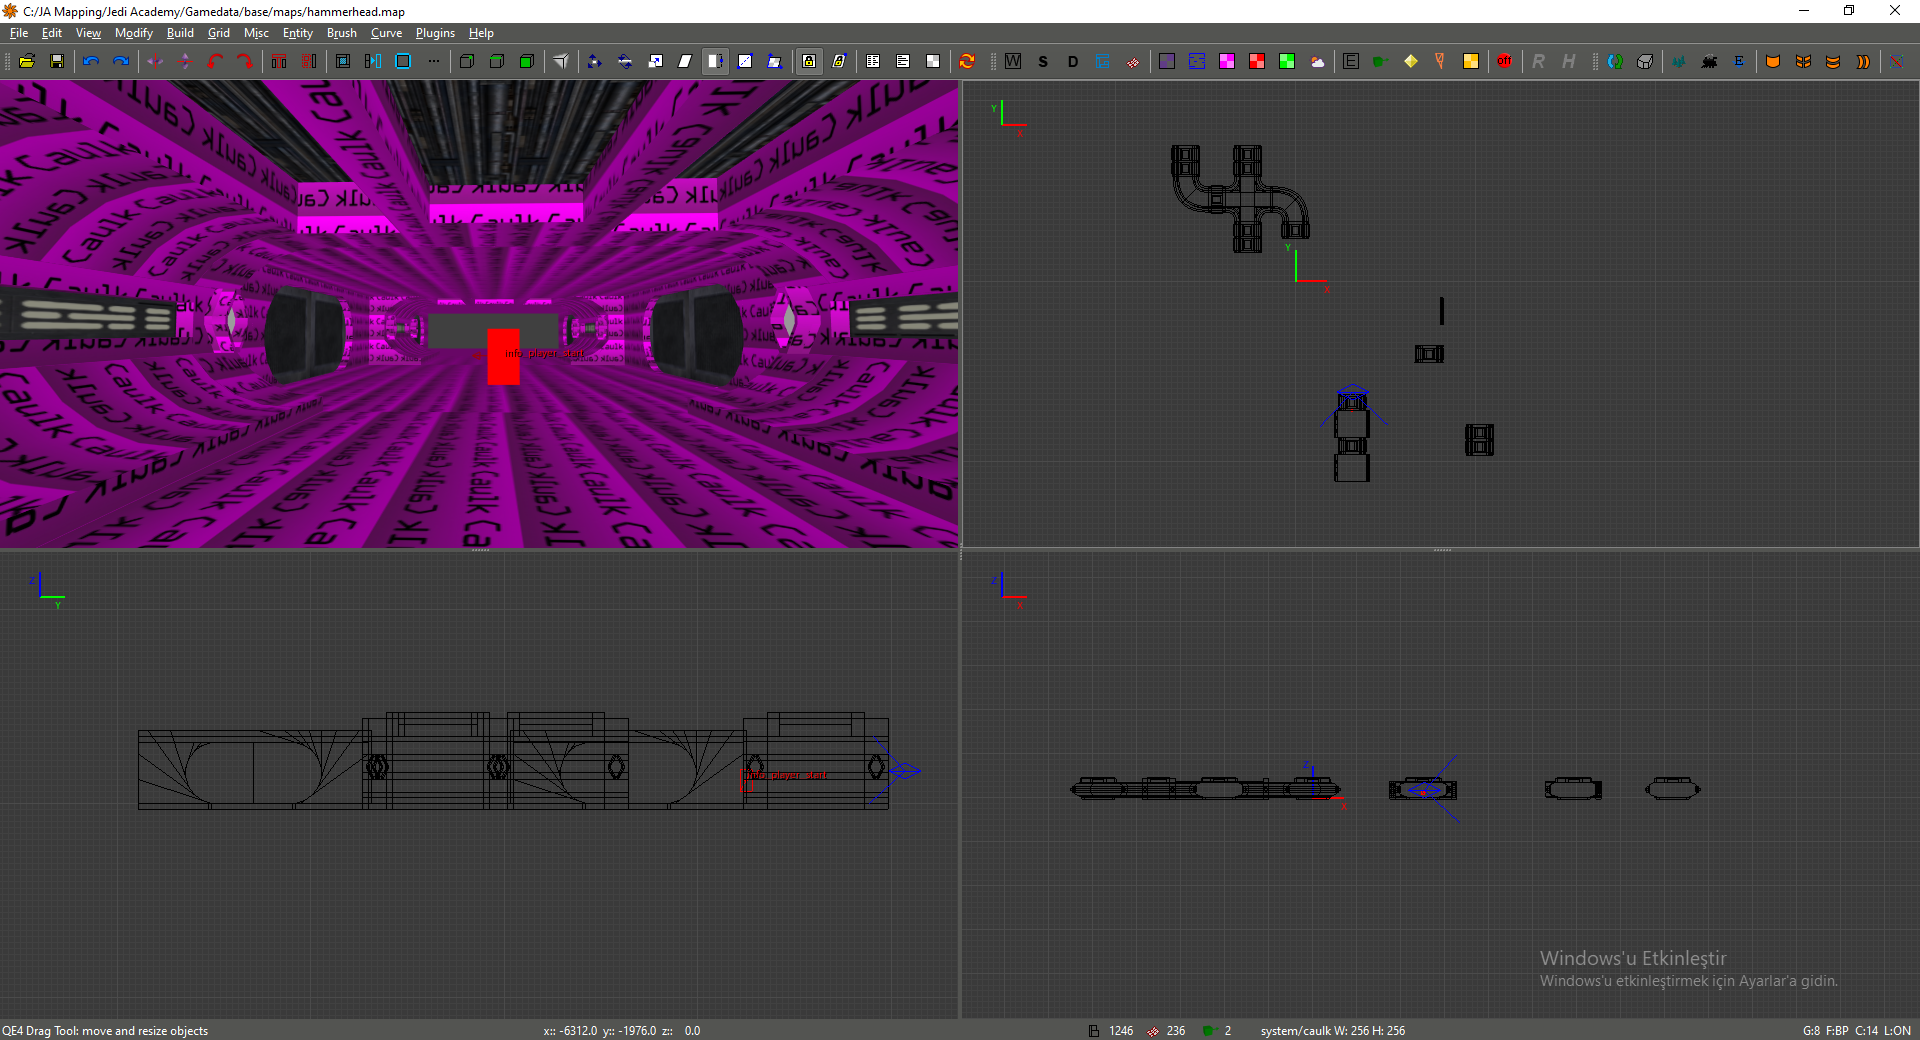Image resolution: width=1920 pixels, height=1040 pixels.
Task: Click the magenta checkered swatch icon
Action: [x=1227, y=61]
